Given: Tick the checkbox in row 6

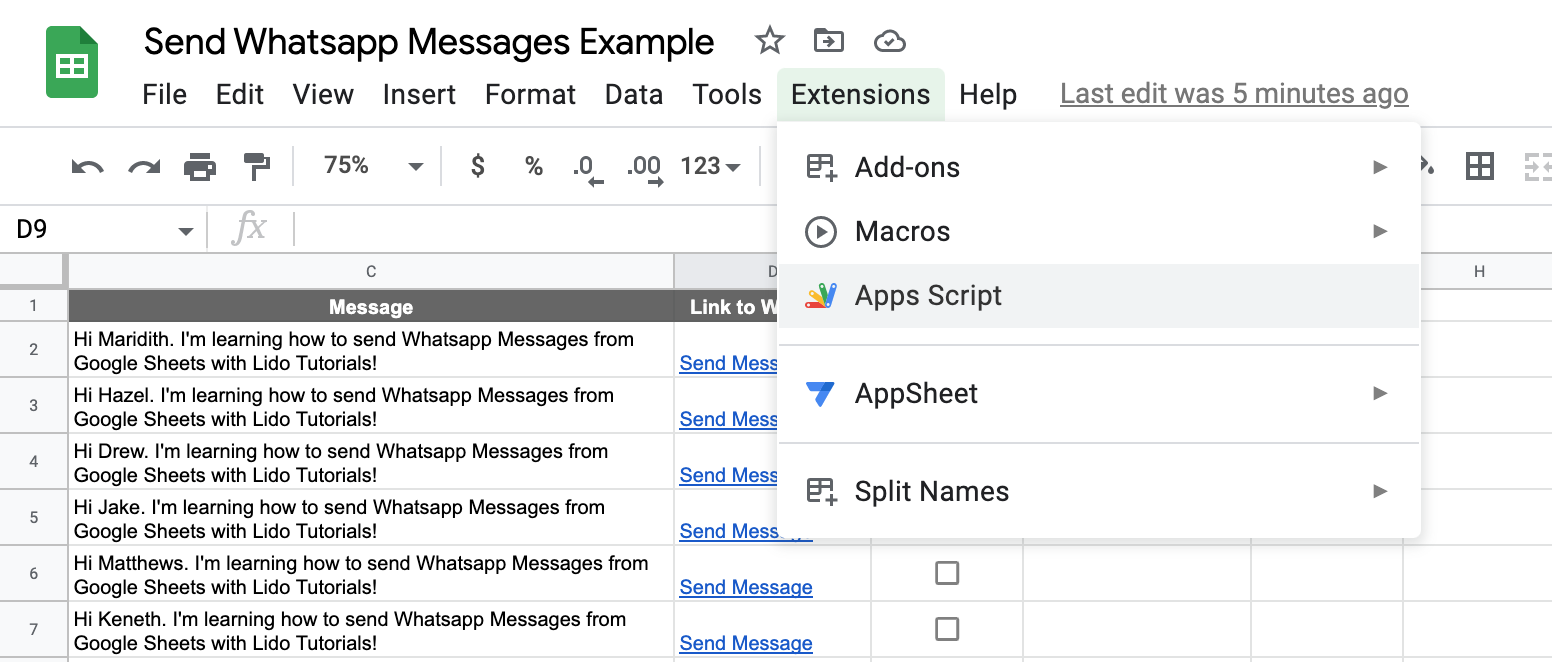Looking at the screenshot, I should coord(946,573).
